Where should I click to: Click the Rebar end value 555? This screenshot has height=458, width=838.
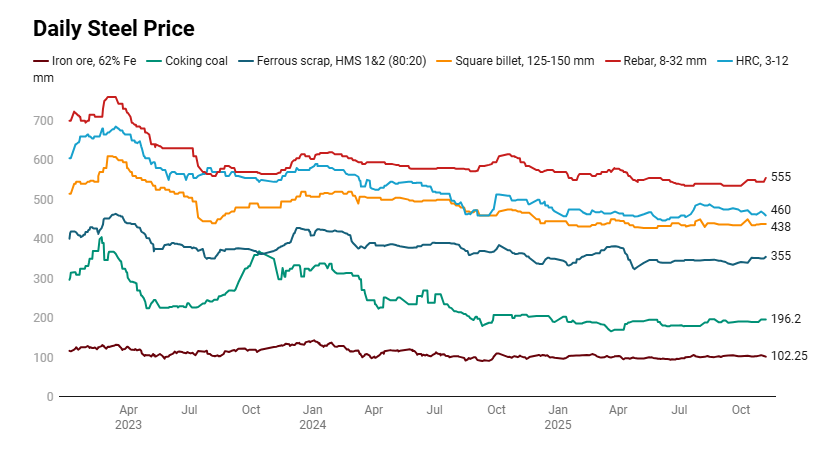point(781,177)
